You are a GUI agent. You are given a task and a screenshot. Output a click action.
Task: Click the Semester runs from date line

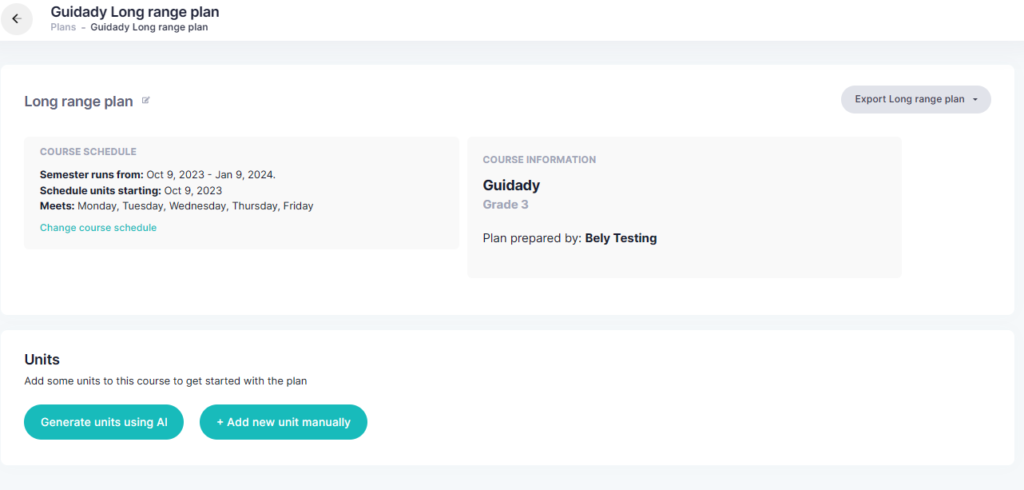(x=157, y=174)
